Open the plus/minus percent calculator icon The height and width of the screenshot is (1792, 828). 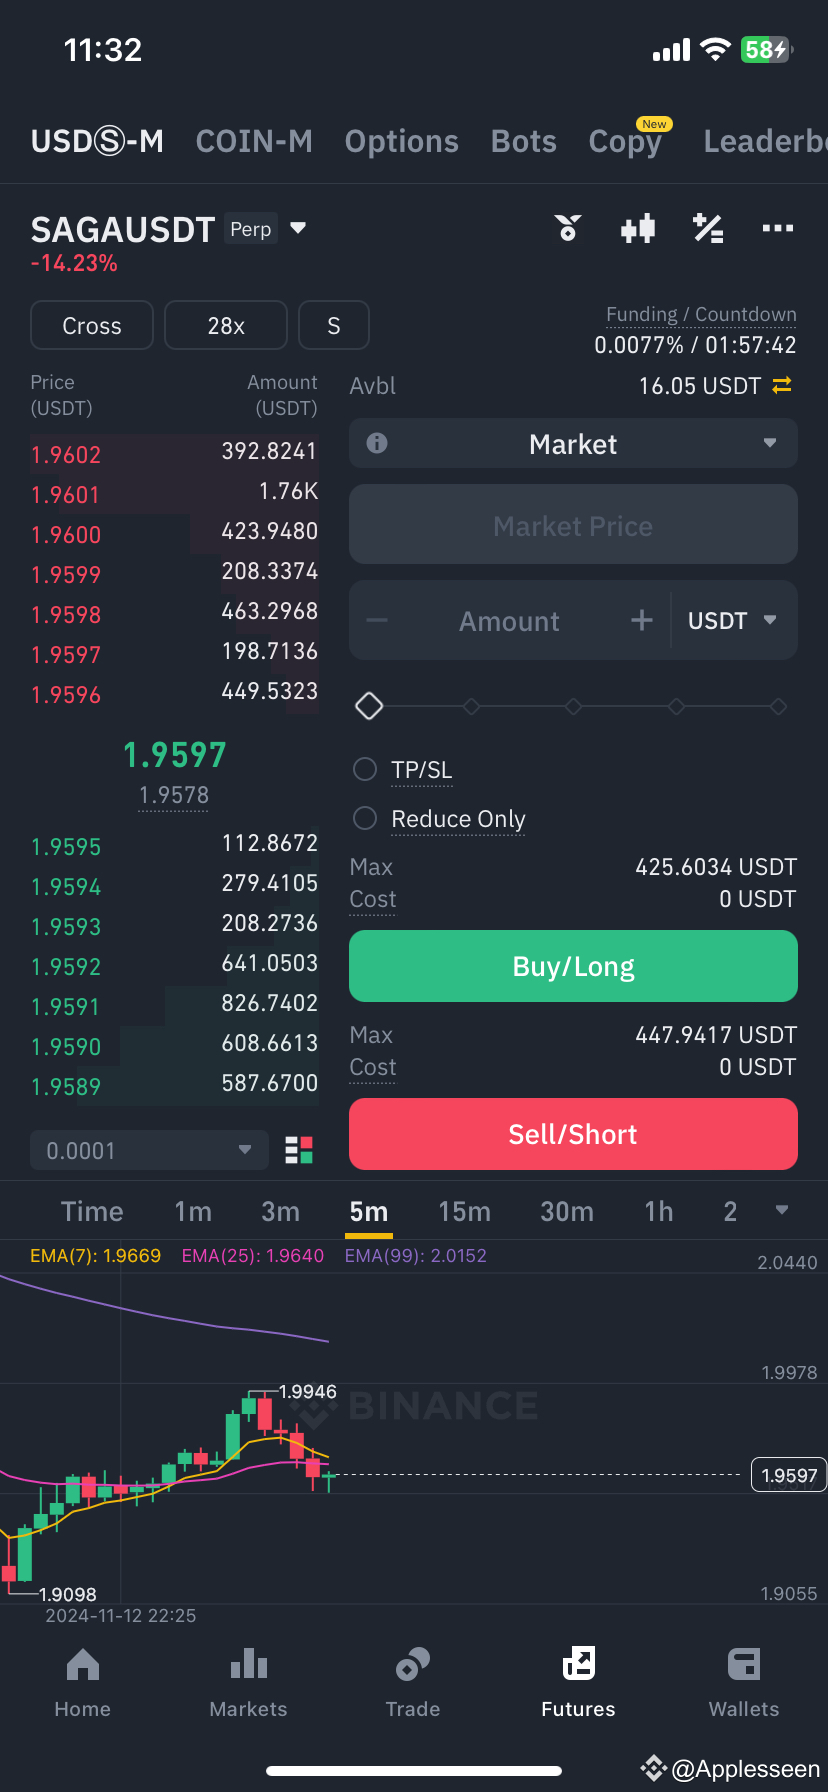click(x=708, y=228)
